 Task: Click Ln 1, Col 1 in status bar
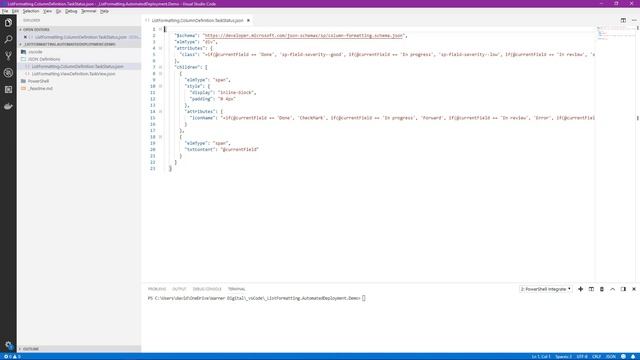(x=541, y=356)
